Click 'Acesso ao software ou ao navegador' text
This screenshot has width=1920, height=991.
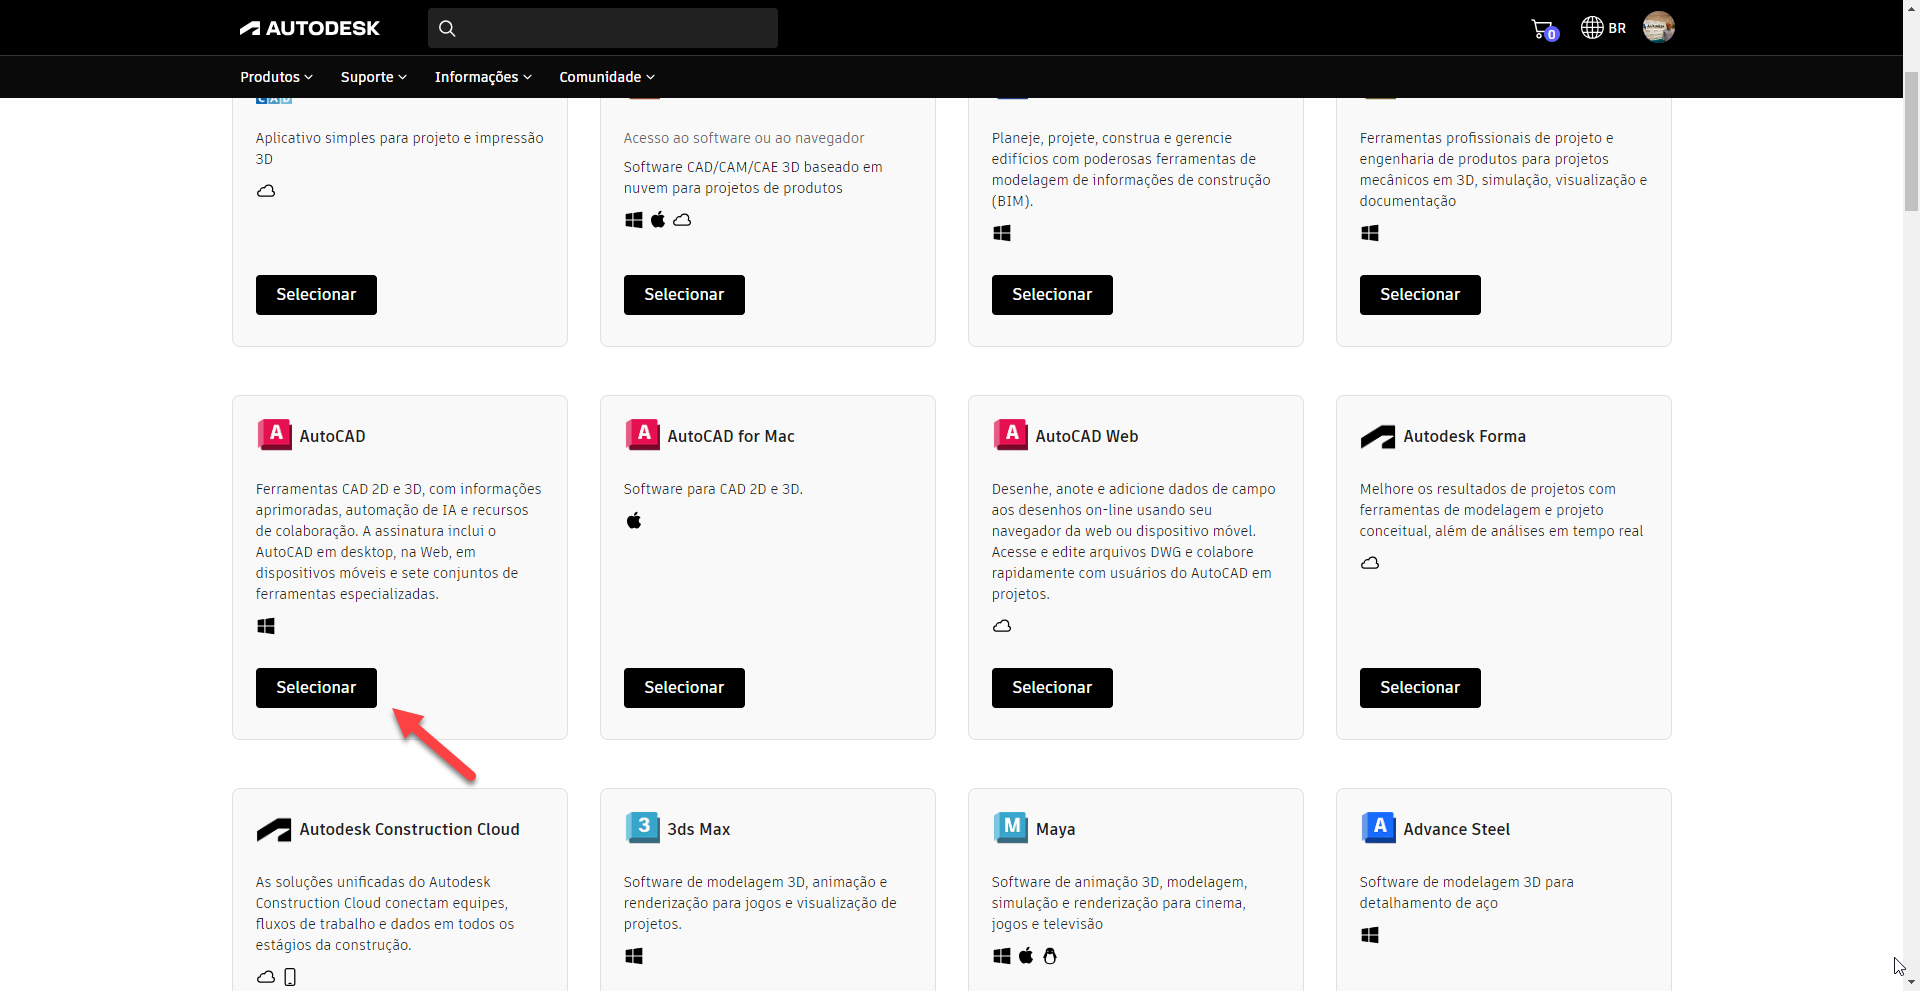coord(744,138)
